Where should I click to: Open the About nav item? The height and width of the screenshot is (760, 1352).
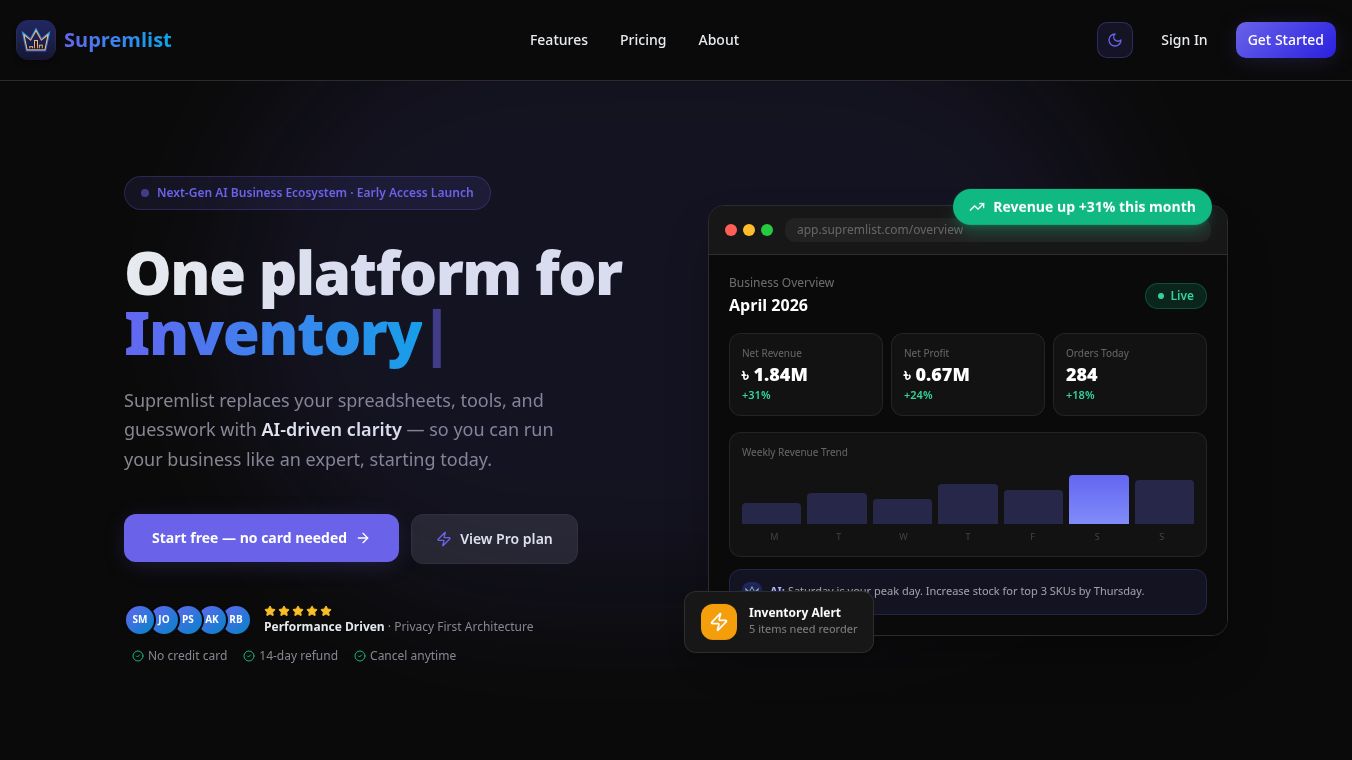pyautogui.click(x=719, y=40)
